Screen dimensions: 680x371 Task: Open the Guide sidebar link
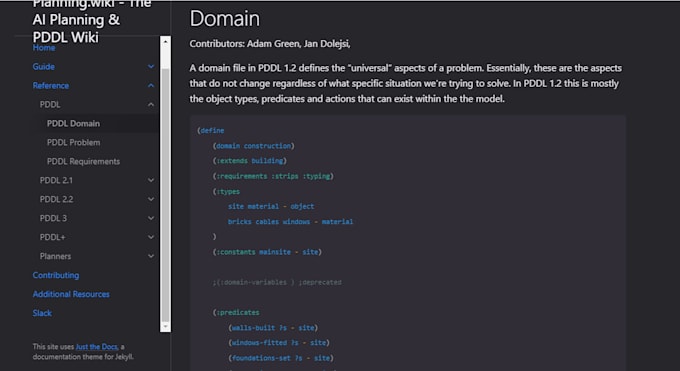click(43, 67)
